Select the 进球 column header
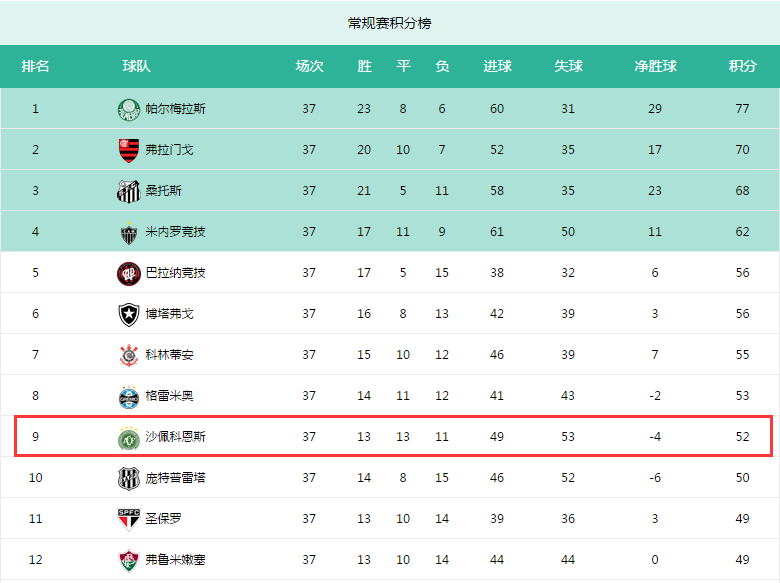The height and width of the screenshot is (583, 780). [497, 66]
